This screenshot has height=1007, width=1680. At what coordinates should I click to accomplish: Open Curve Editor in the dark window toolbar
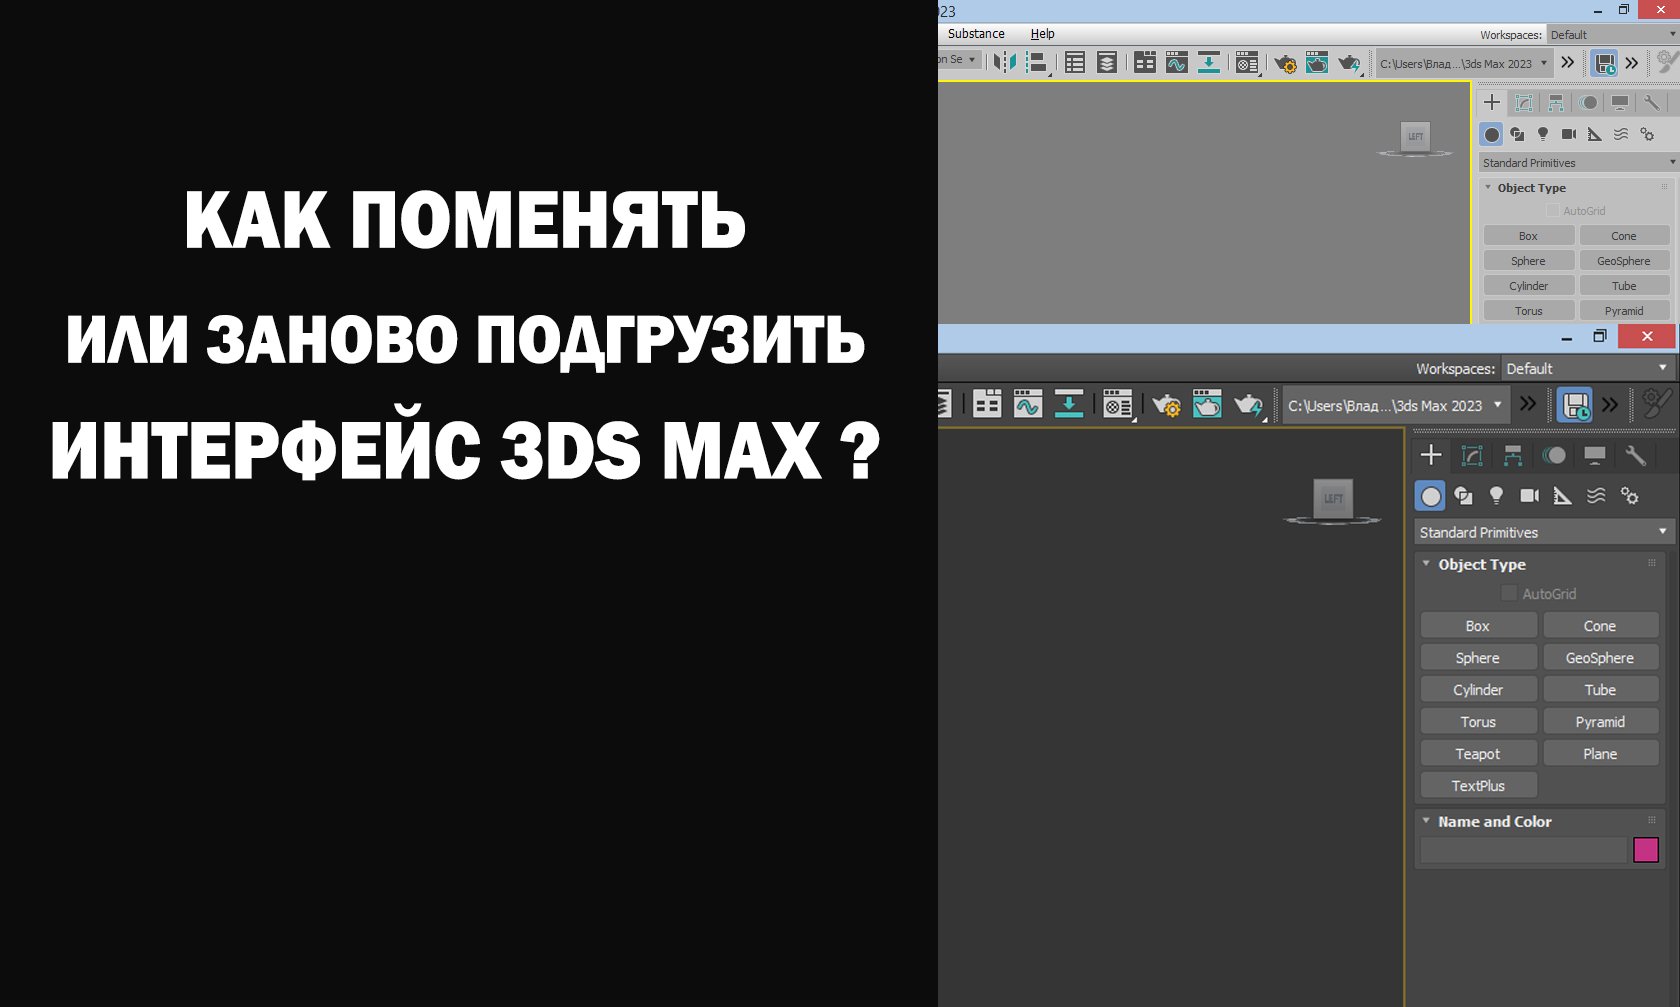click(x=1028, y=404)
